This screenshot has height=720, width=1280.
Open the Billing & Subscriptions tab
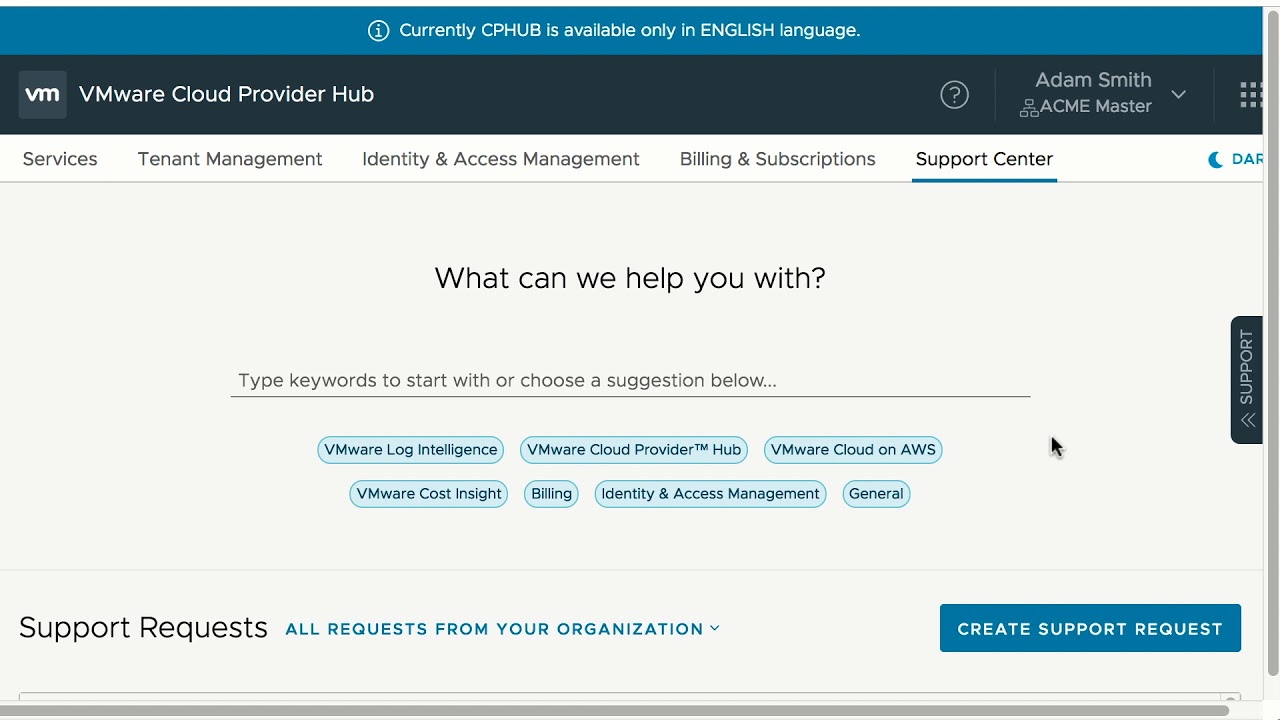pos(777,159)
